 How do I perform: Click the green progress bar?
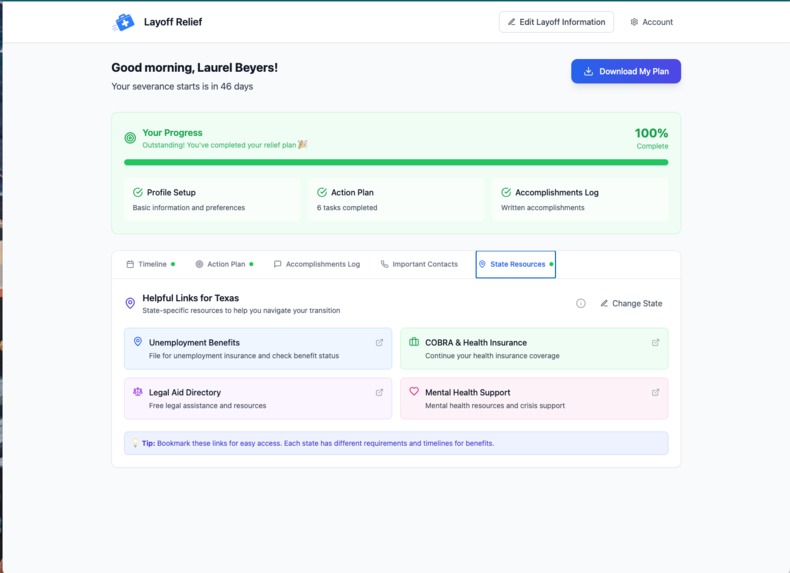coord(396,162)
